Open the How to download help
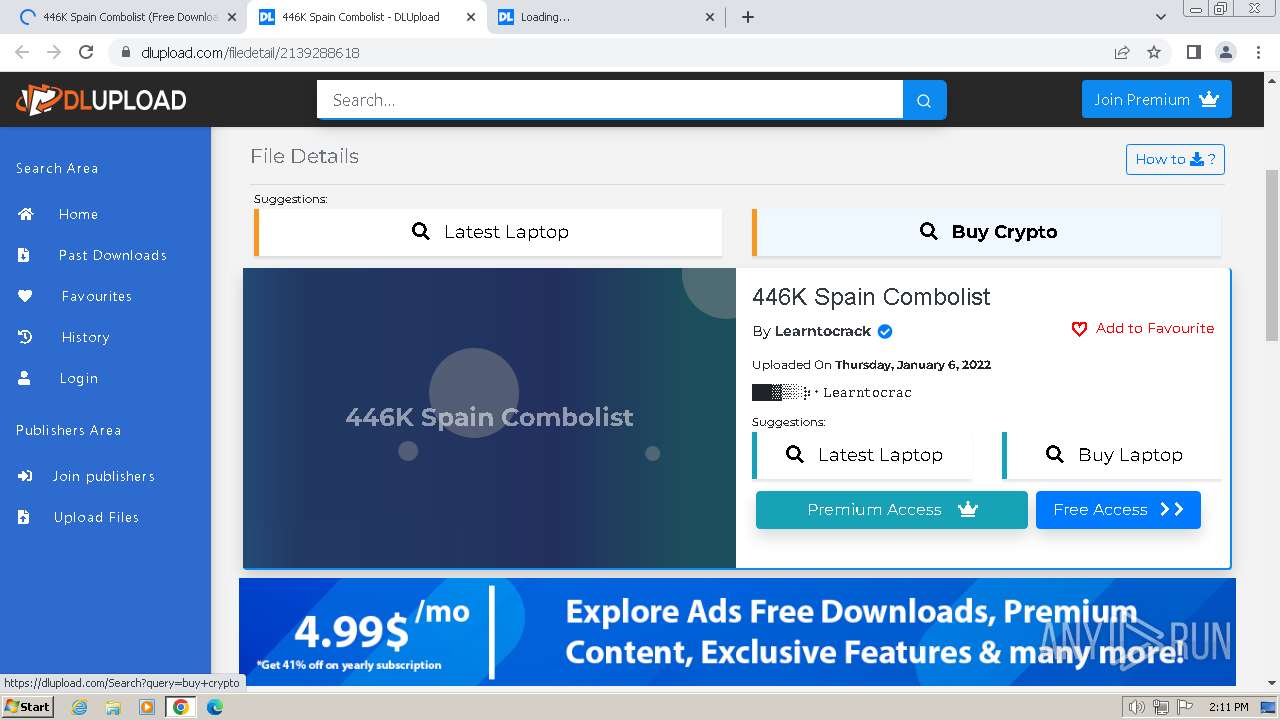 tap(1175, 159)
